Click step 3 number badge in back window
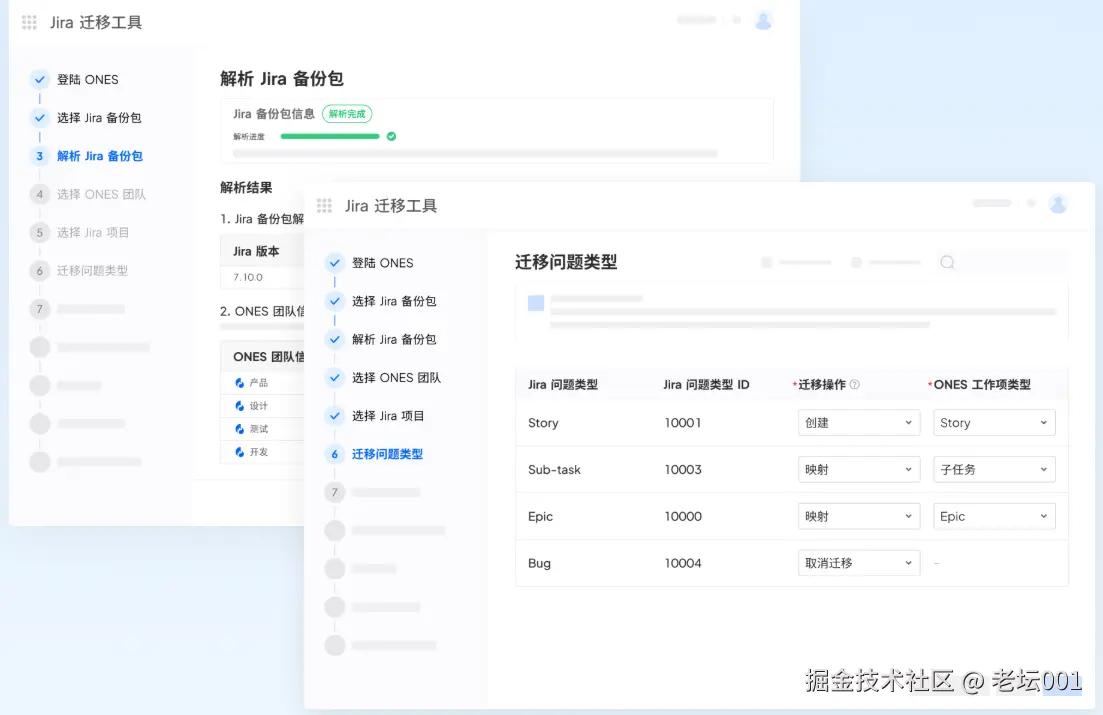The height and width of the screenshot is (715, 1103). pyautogui.click(x=39, y=156)
